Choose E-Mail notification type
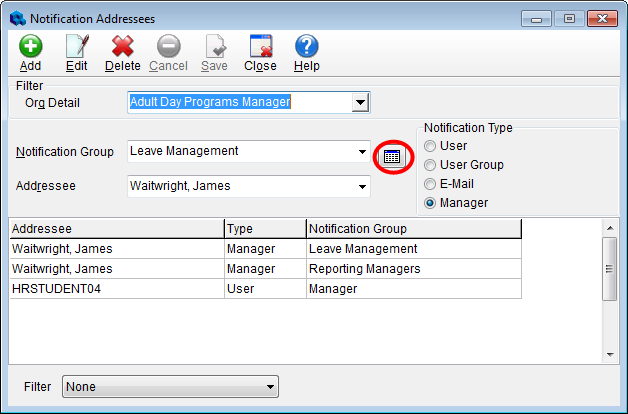 click(x=431, y=184)
